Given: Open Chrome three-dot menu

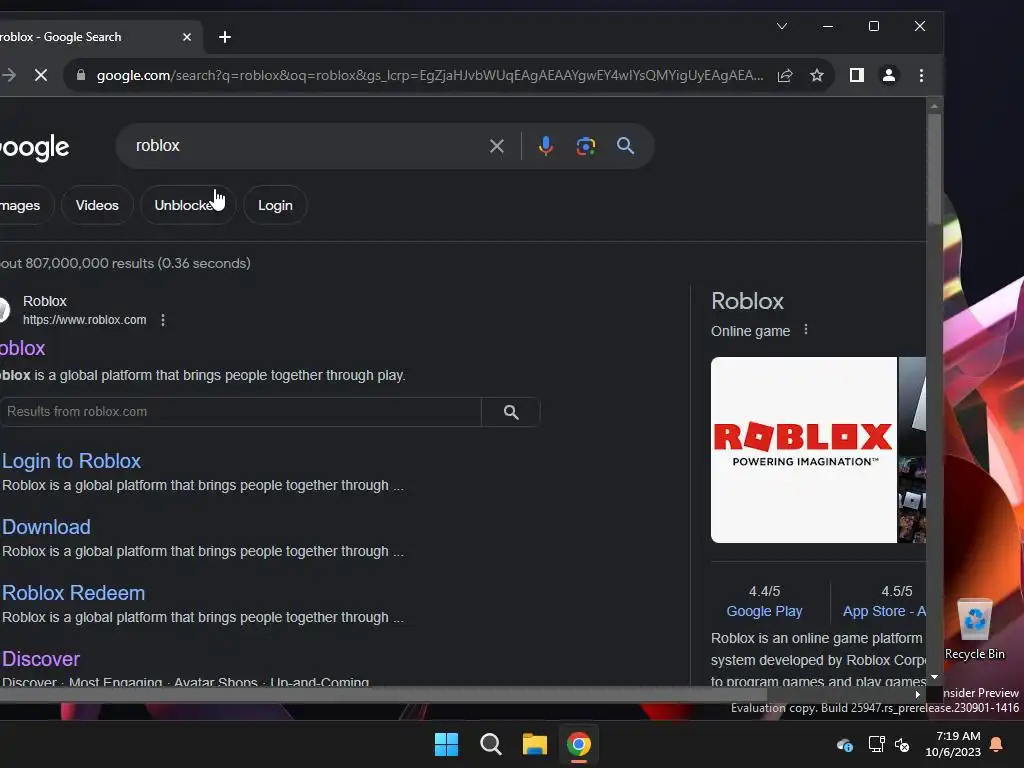Looking at the screenshot, I should [921, 76].
